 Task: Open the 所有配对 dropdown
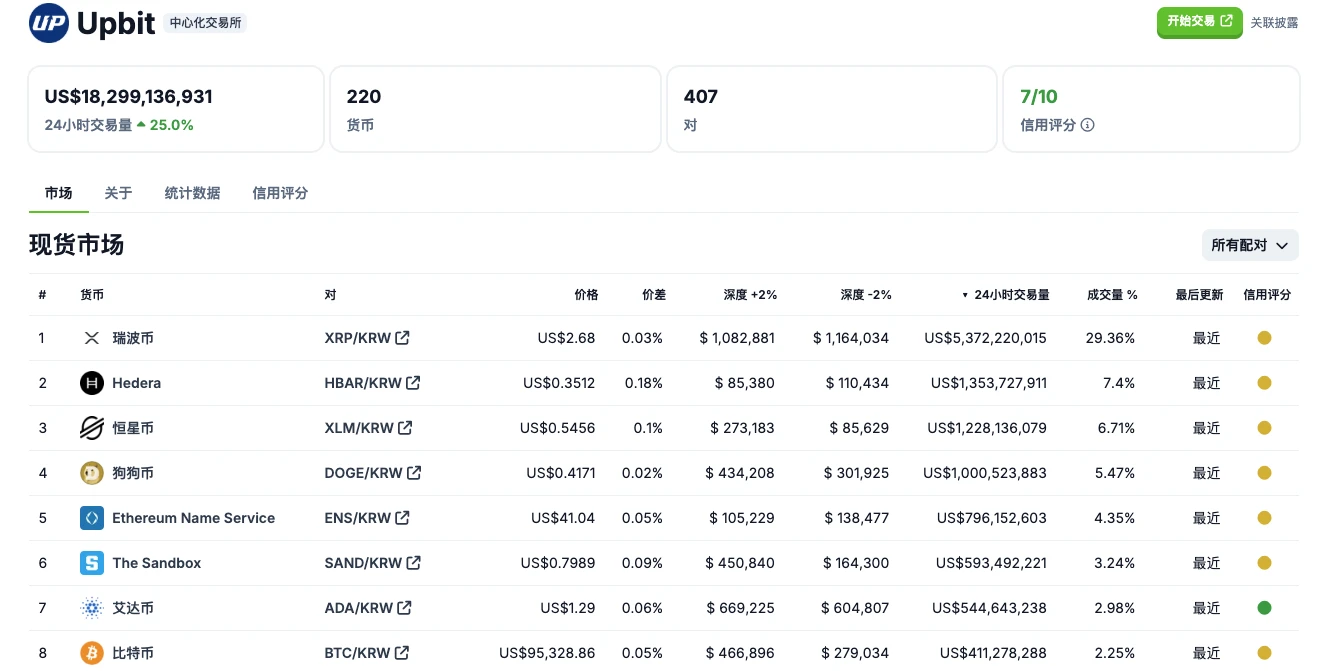(x=1250, y=245)
